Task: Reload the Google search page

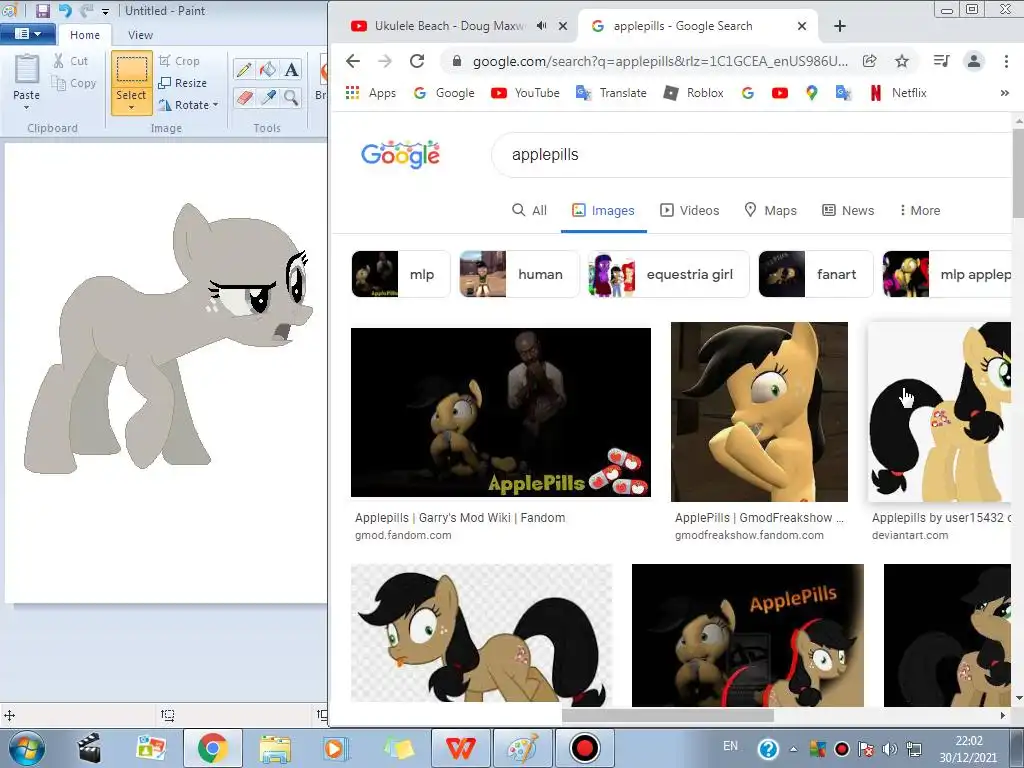Action: point(417,61)
